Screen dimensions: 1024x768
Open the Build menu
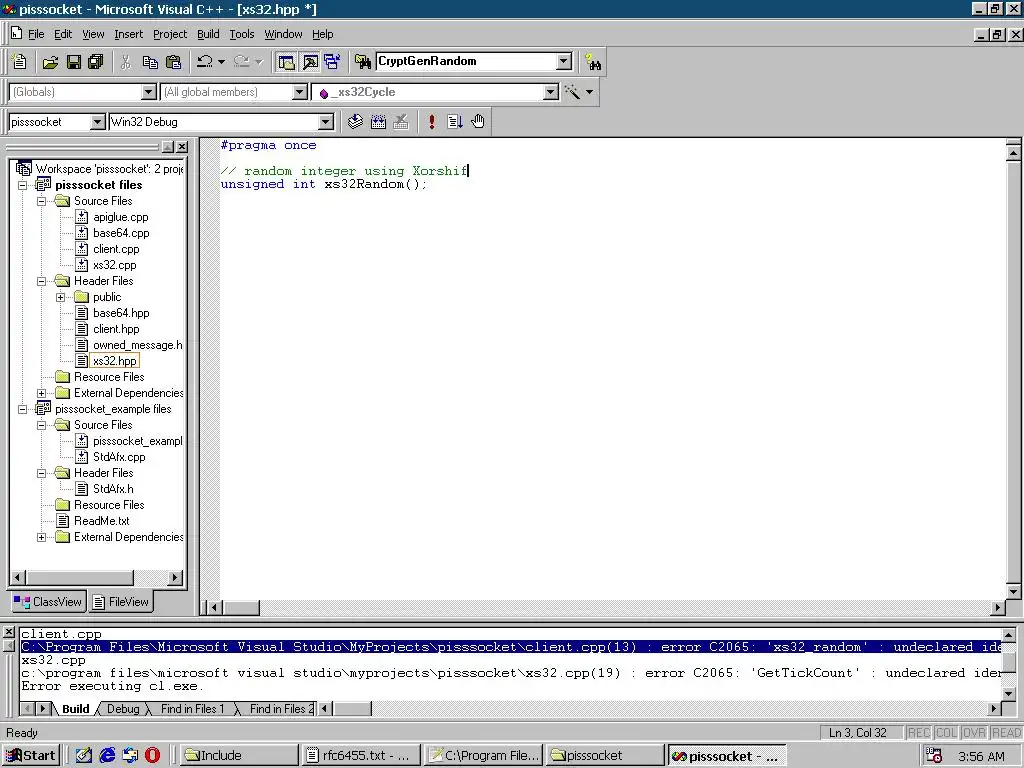tap(208, 34)
